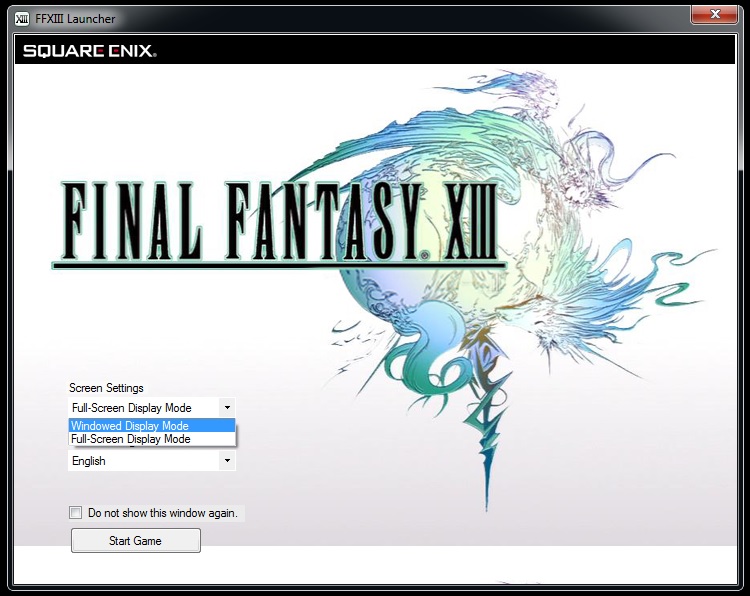
Task: Open the English language dropdown arrow
Action: 227,461
